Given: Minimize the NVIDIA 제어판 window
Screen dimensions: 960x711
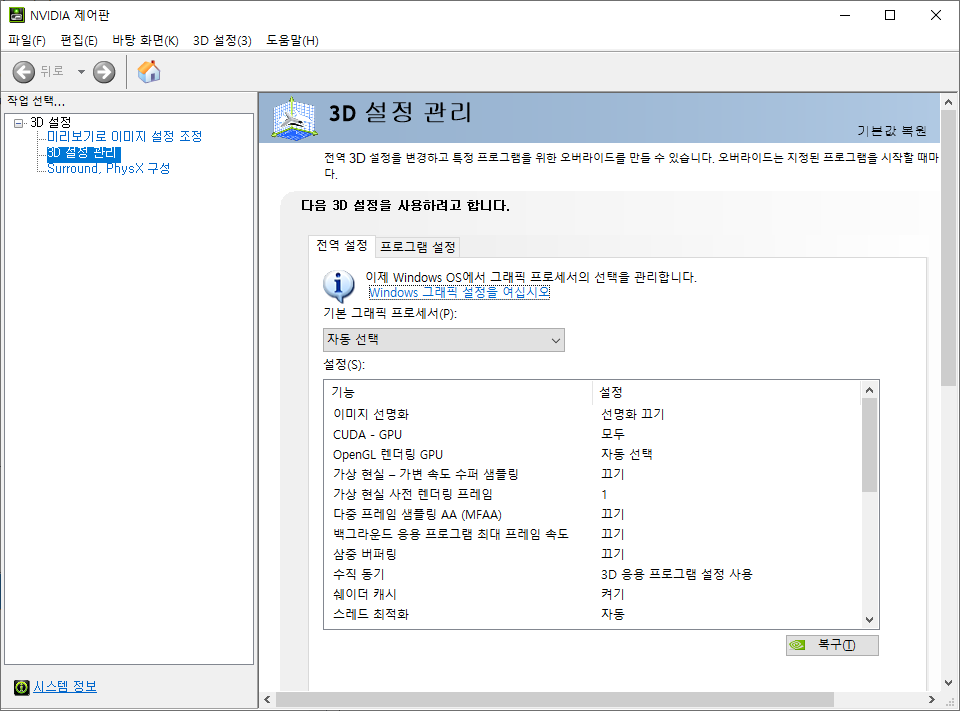Looking at the screenshot, I should point(845,15).
